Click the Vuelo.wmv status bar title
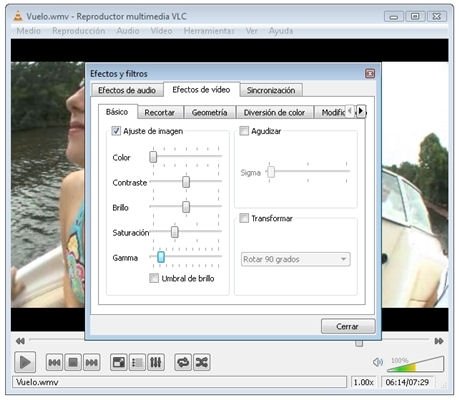 tap(180, 382)
